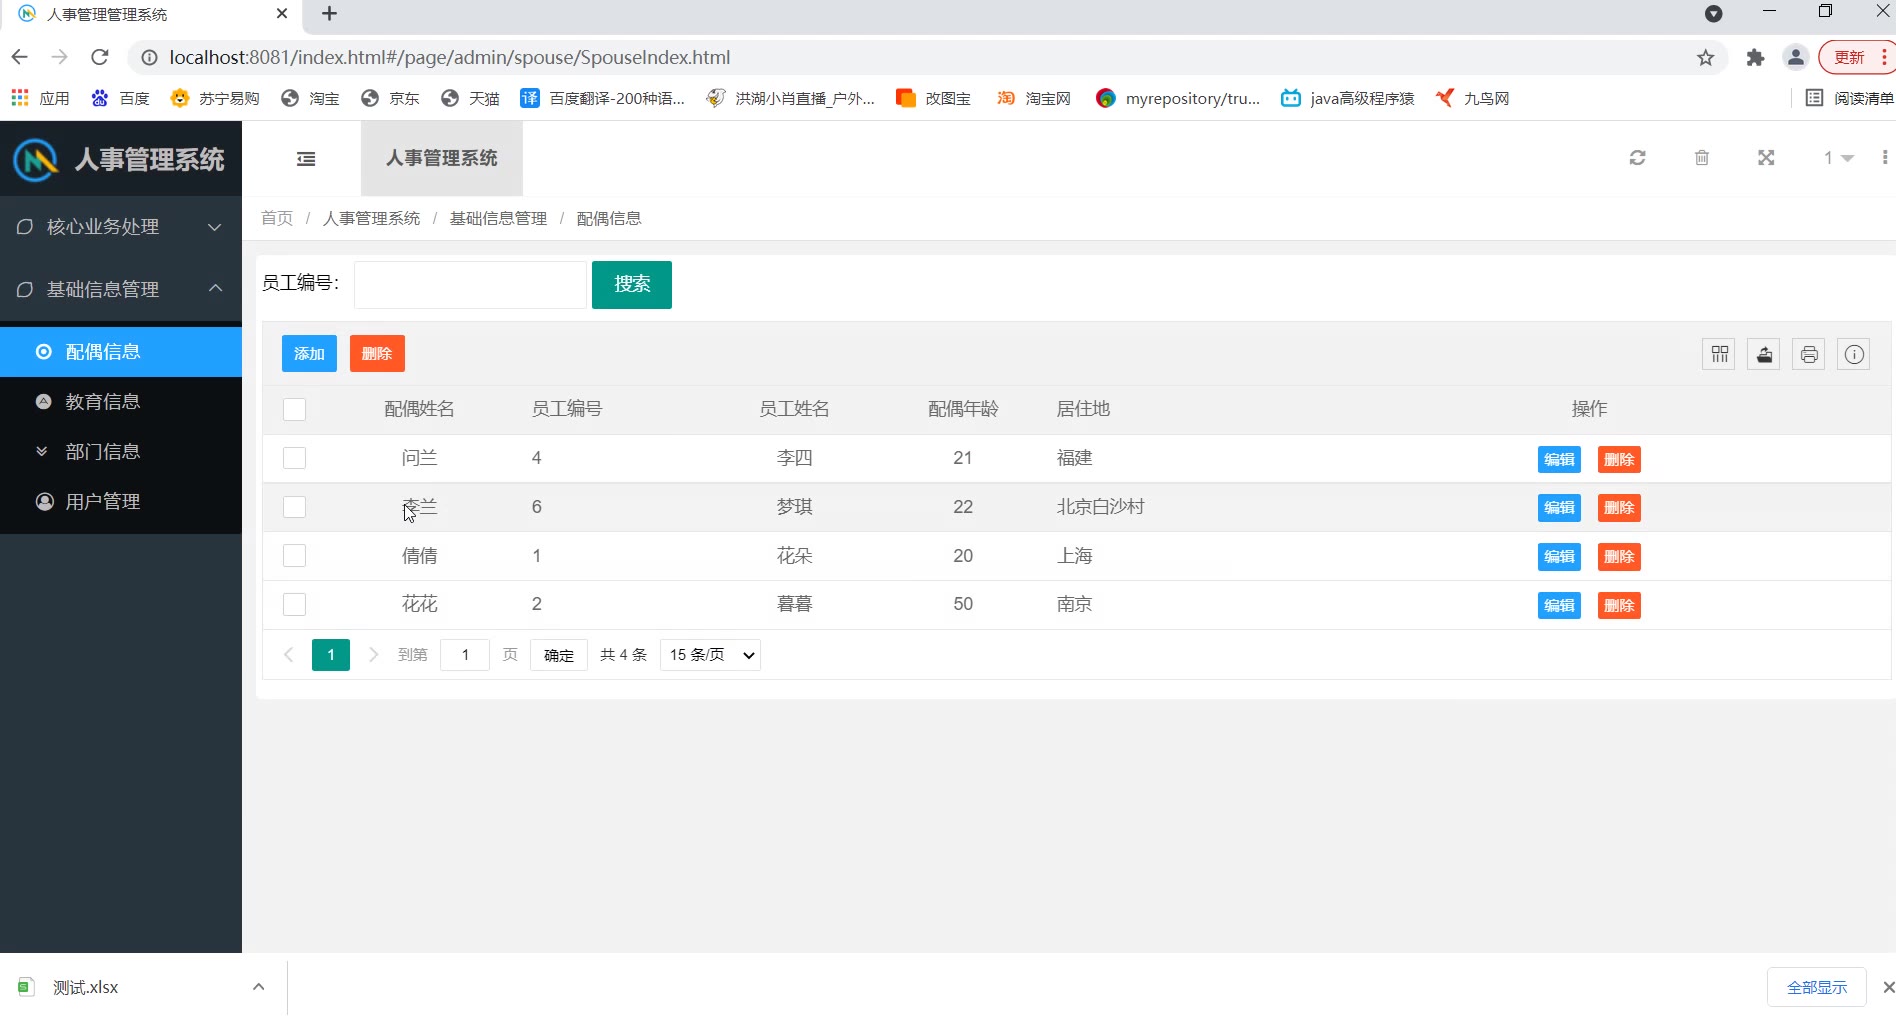Tick the checkbox for the 问兰 row
The width and height of the screenshot is (1896, 1016).
[x=294, y=458]
